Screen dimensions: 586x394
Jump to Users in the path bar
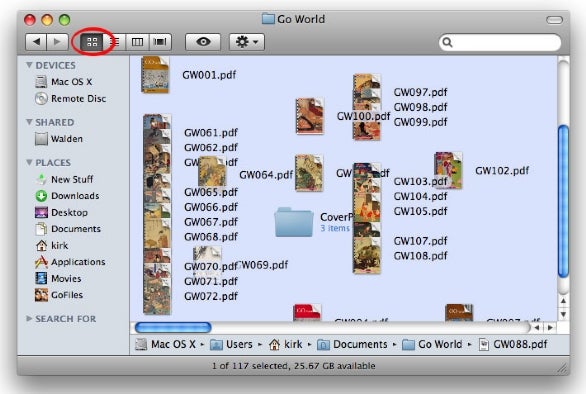tap(231, 344)
